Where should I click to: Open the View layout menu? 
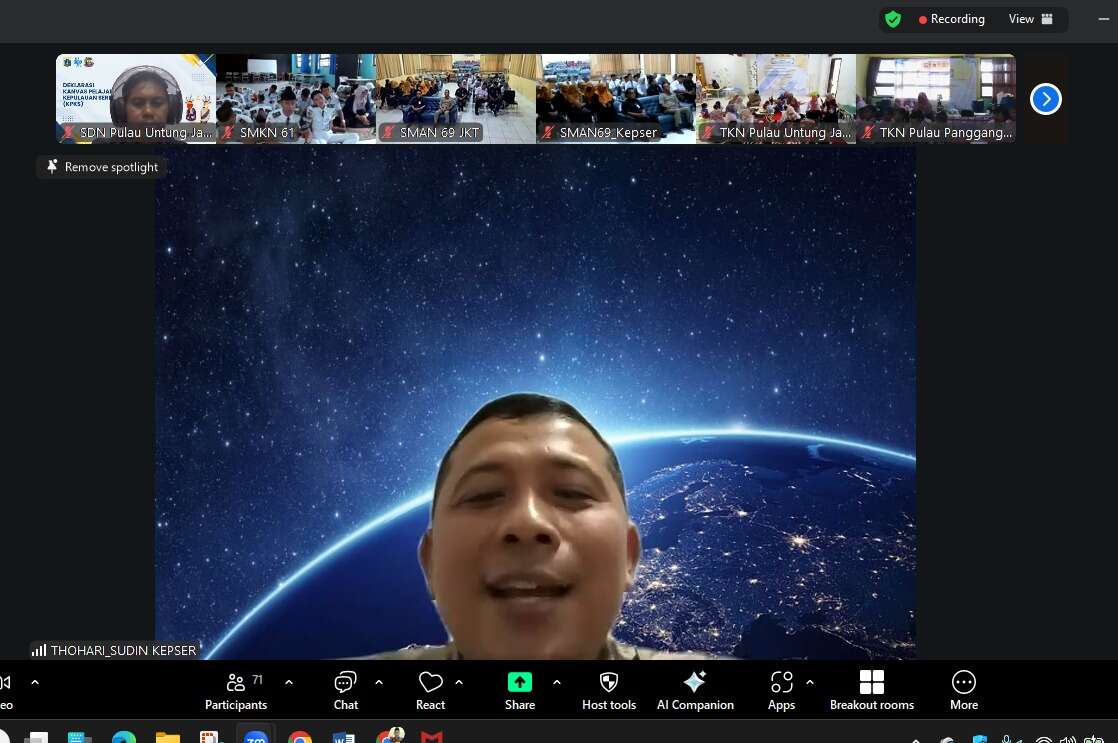[1030, 19]
